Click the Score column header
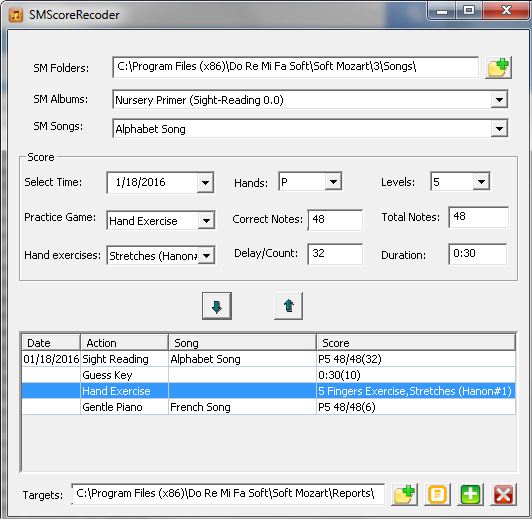The height and width of the screenshot is (519, 532). [416, 343]
